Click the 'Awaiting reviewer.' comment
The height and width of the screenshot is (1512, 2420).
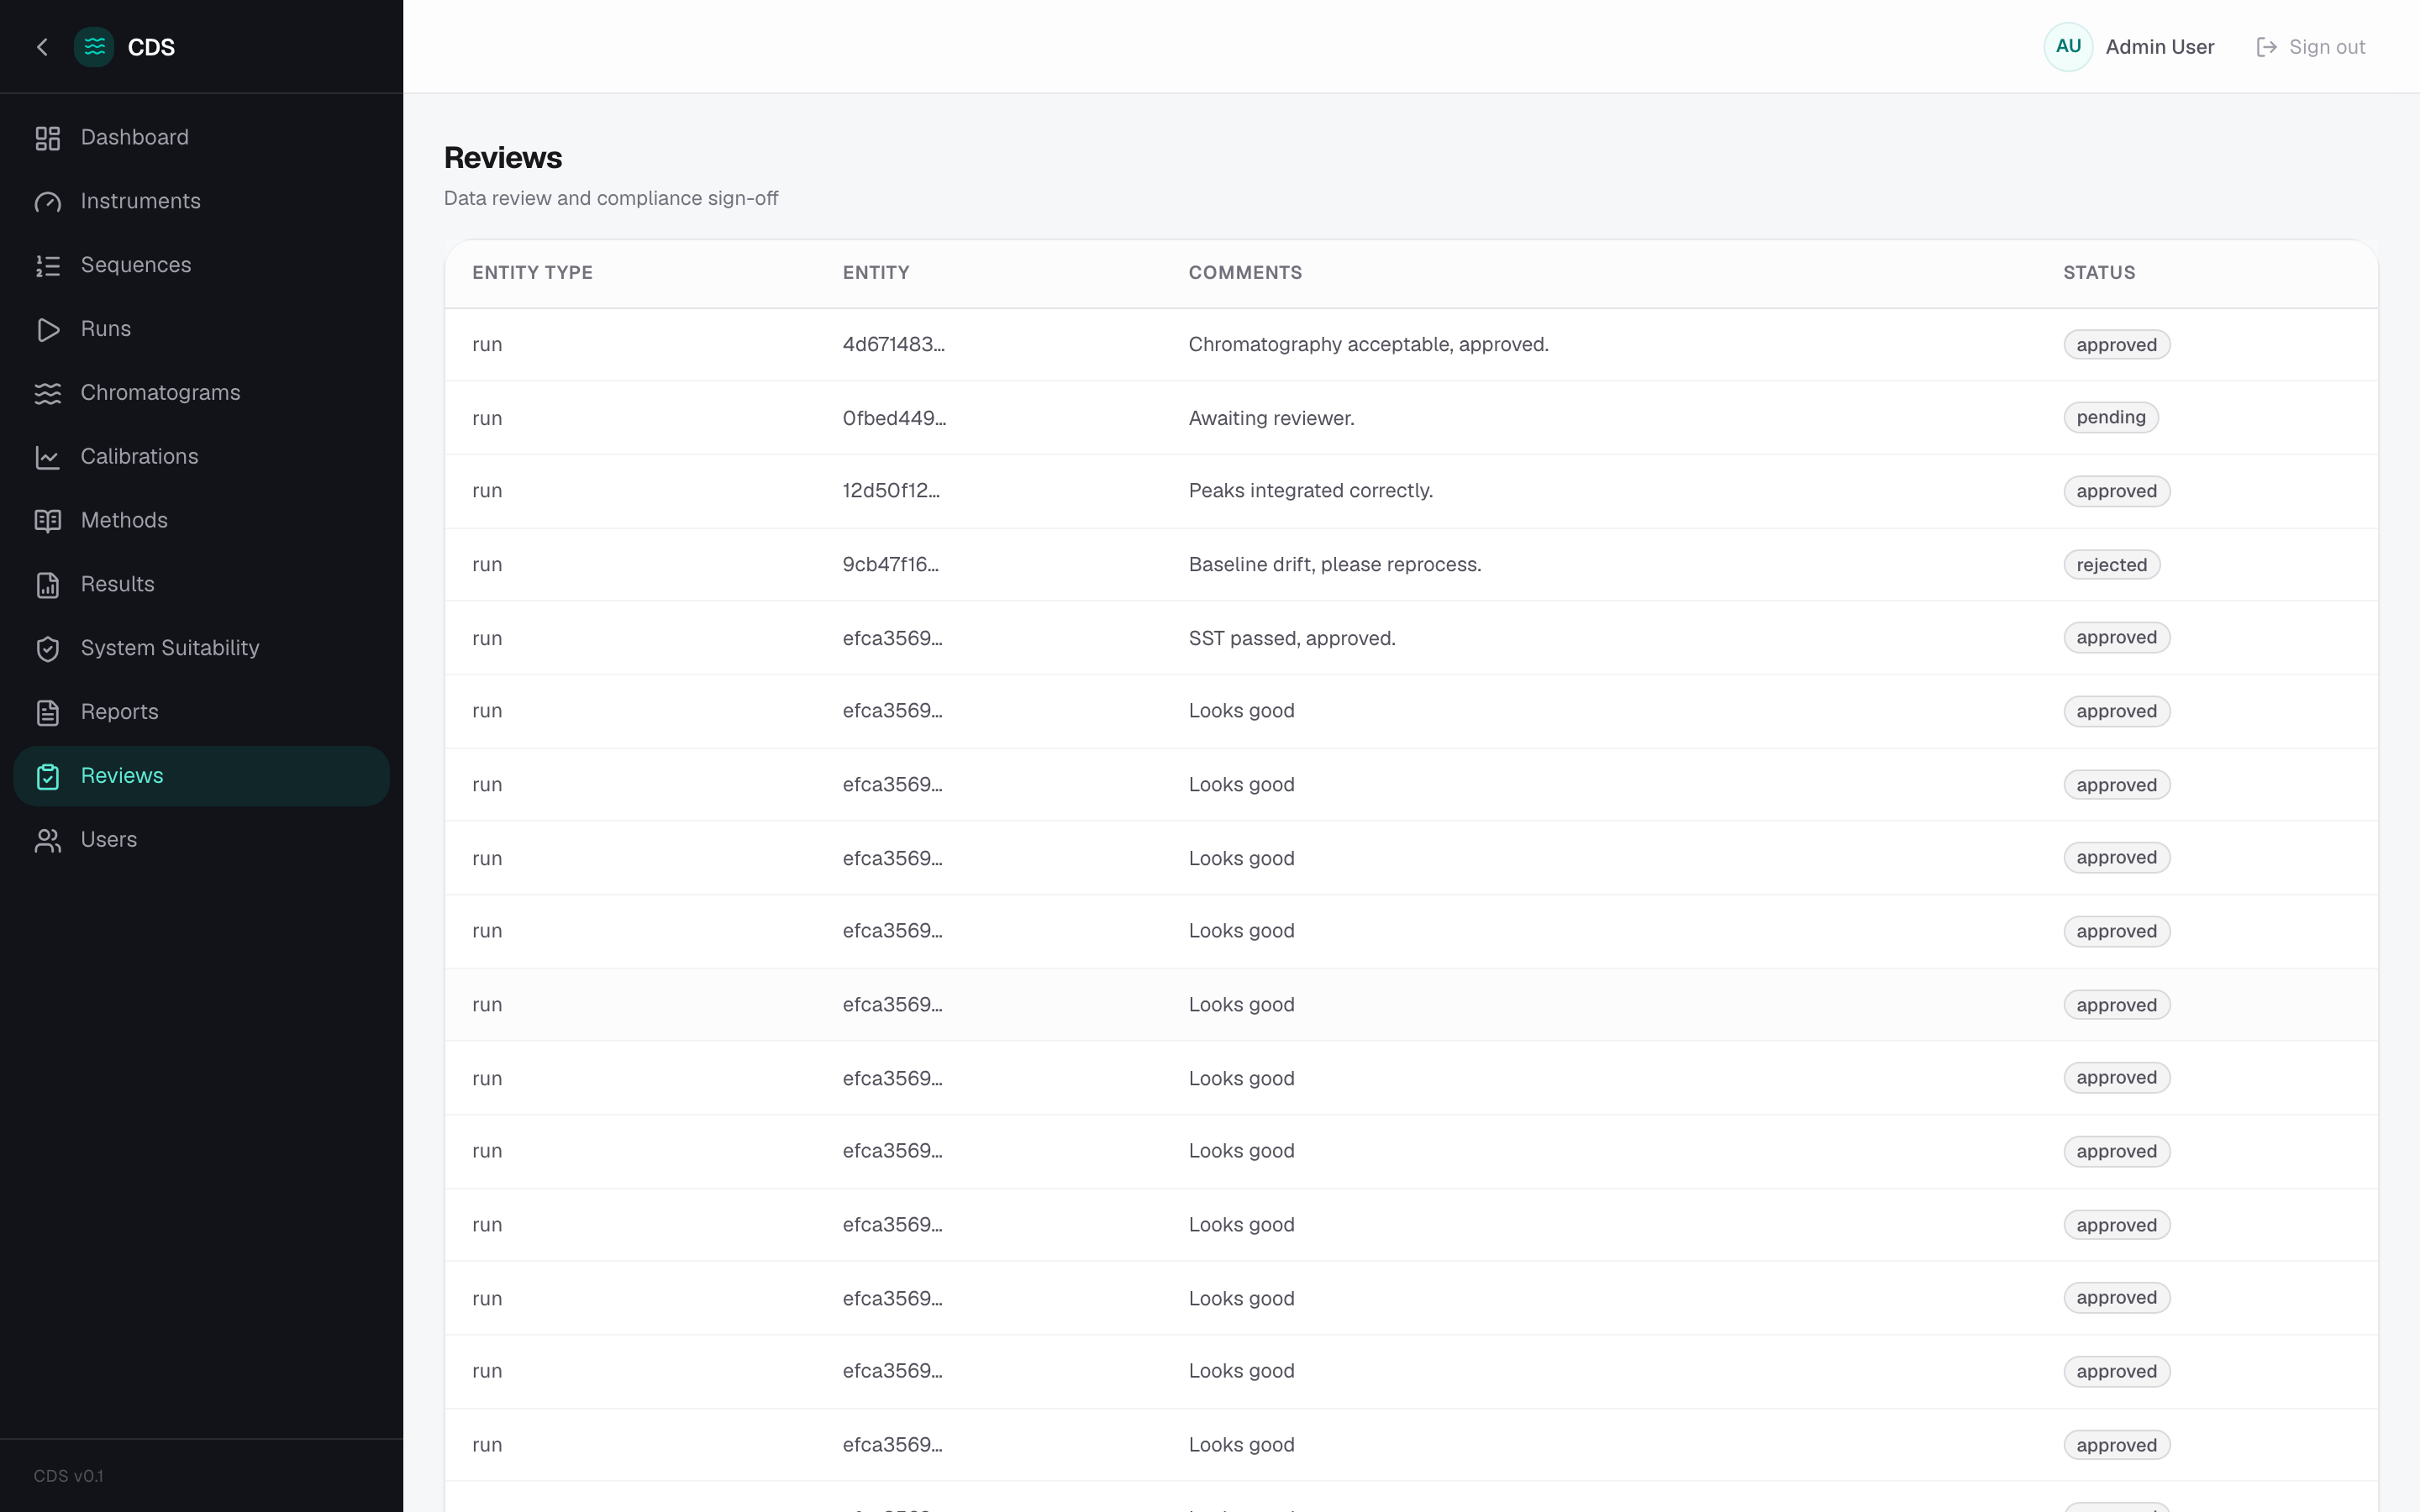click(1271, 419)
